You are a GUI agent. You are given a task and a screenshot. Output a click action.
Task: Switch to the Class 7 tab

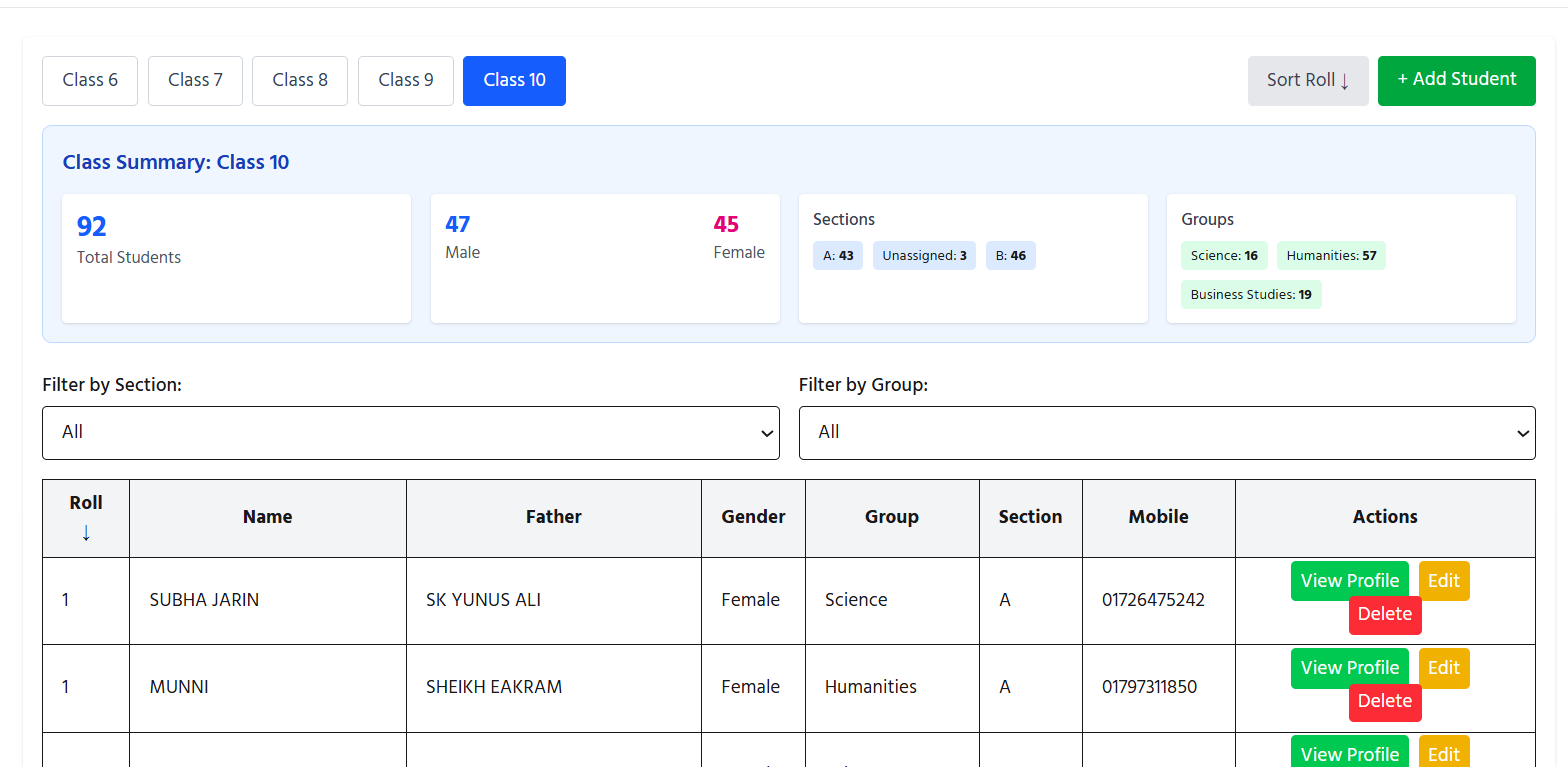[195, 80]
